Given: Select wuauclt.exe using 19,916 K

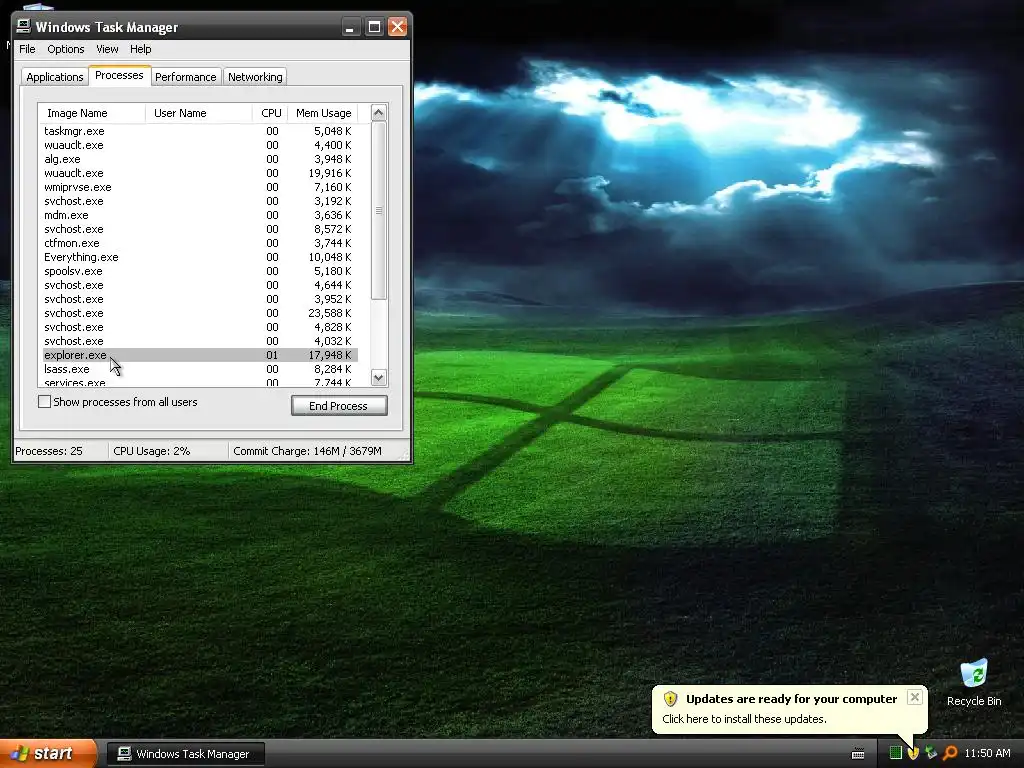Looking at the screenshot, I should point(200,174).
